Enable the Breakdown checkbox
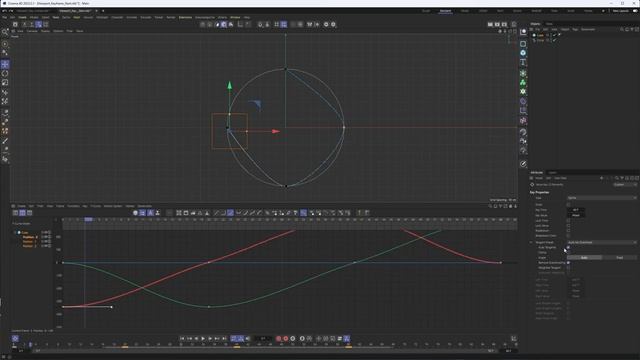 pyautogui.click(x=568, y=231)
